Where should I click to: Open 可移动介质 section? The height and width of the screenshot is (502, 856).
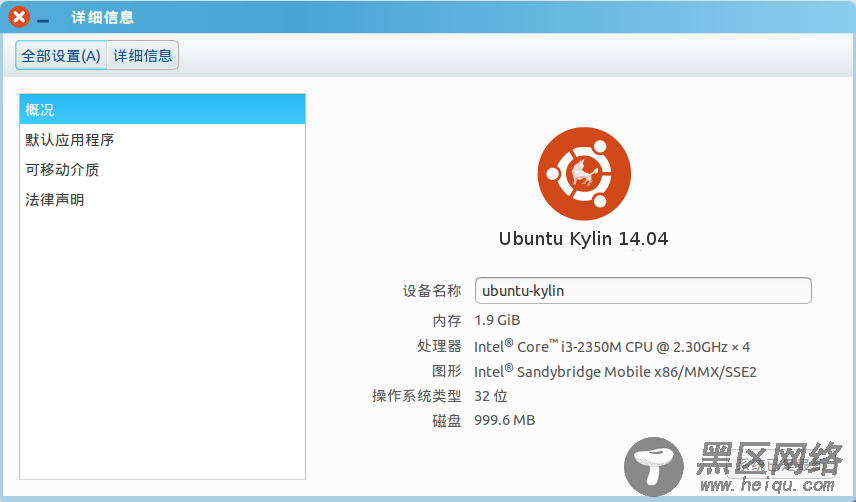(162, 170)
